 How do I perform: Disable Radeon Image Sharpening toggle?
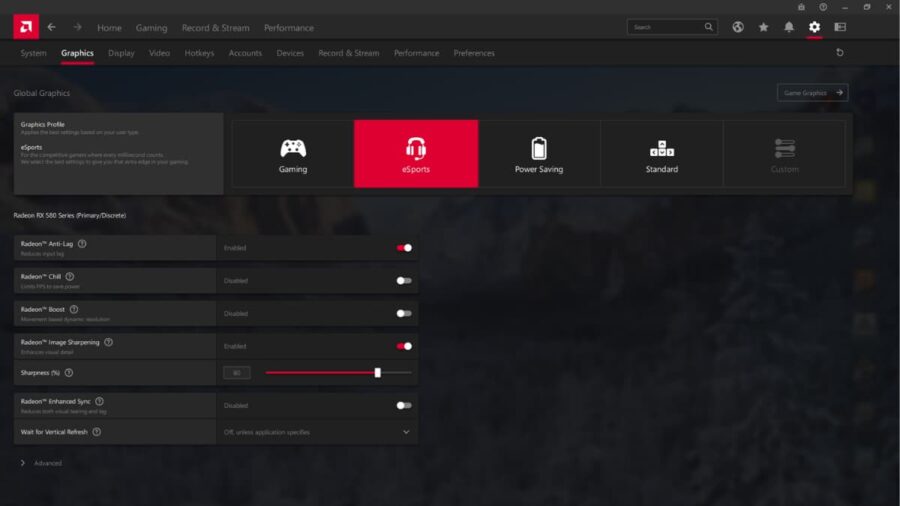click(404, 346)
